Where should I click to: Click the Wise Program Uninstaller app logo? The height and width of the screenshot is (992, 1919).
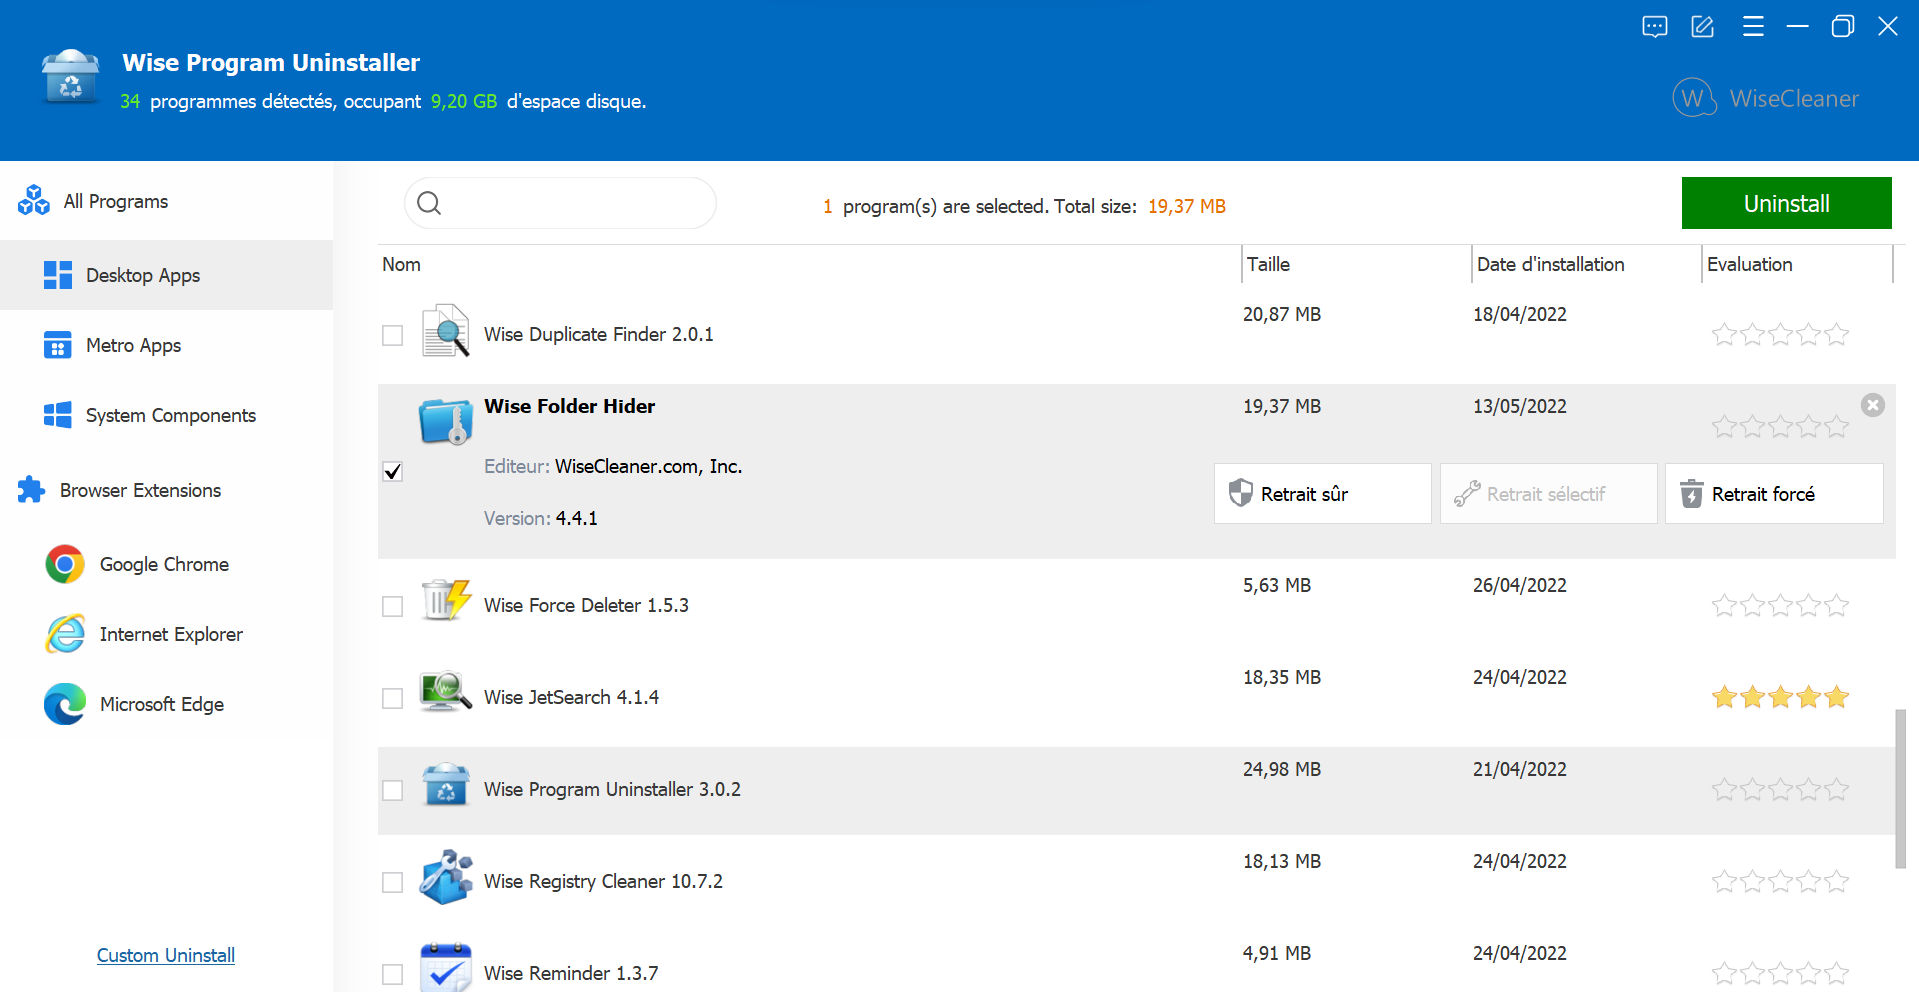(71, 77)
